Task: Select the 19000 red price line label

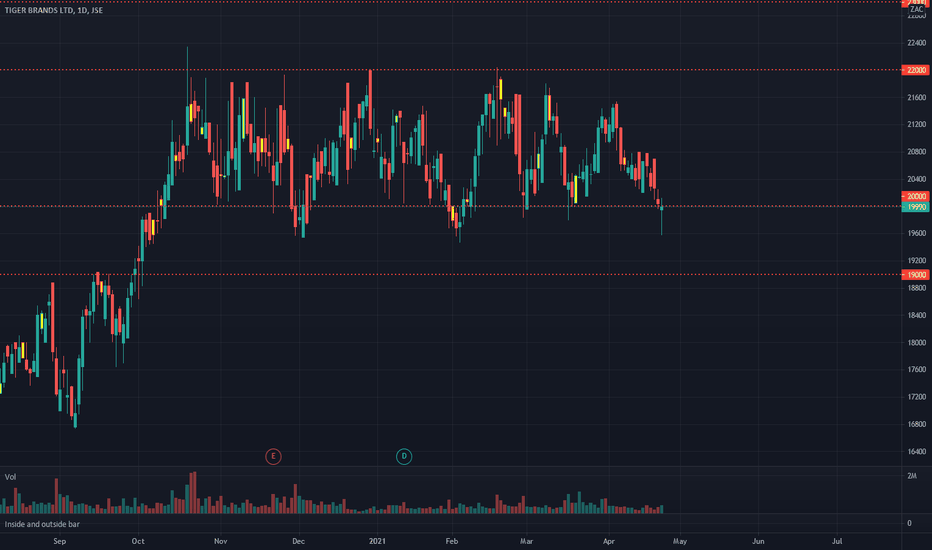Action: (x=915, y=275)
